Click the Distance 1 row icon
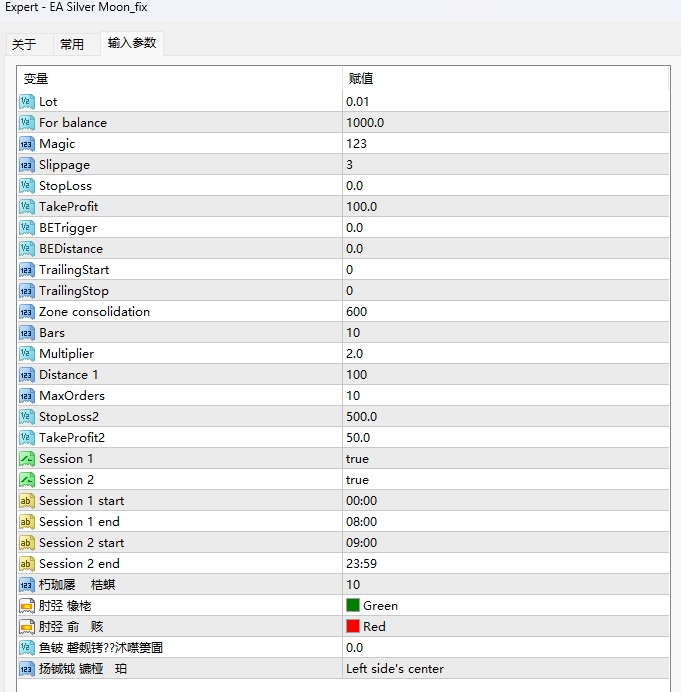Viewport: 681px width, 692px height. pos(26,375)
